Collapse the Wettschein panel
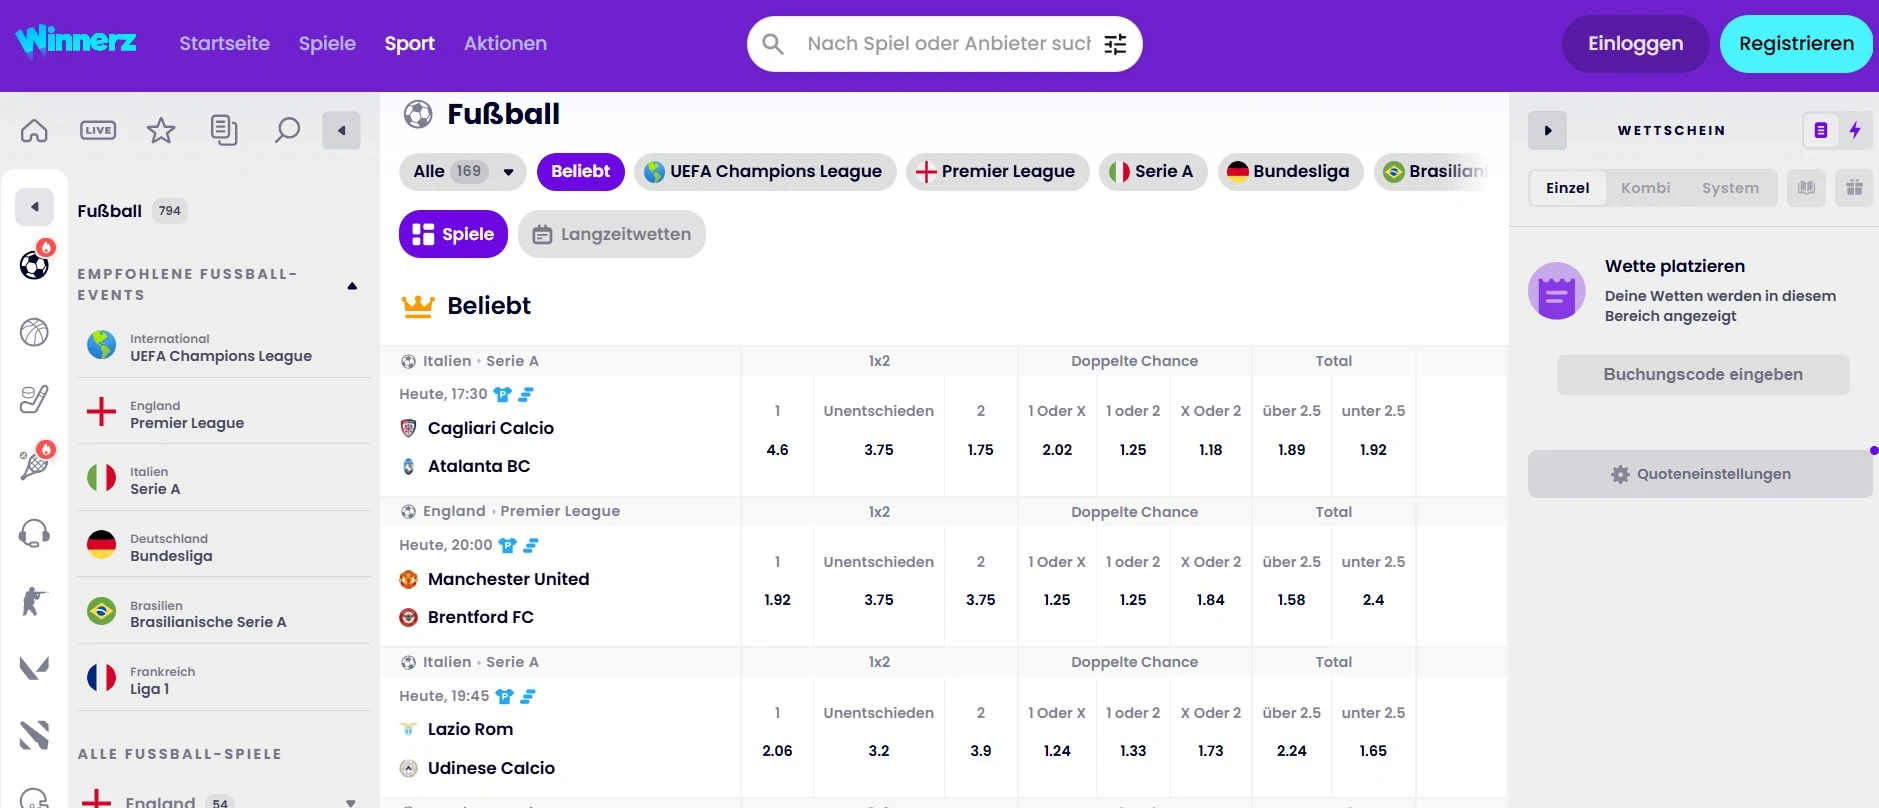Viewport: 1879px width, 808px height. 1547,130
